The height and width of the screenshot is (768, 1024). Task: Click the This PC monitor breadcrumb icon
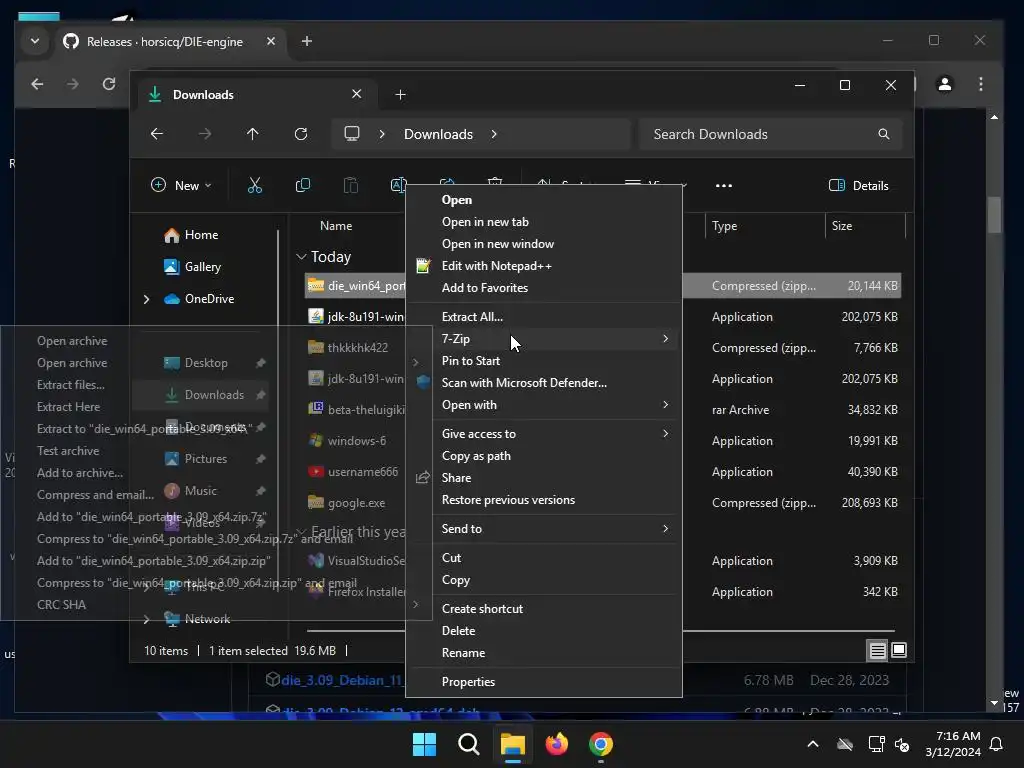pyautogui.click(x=352, y=134)
